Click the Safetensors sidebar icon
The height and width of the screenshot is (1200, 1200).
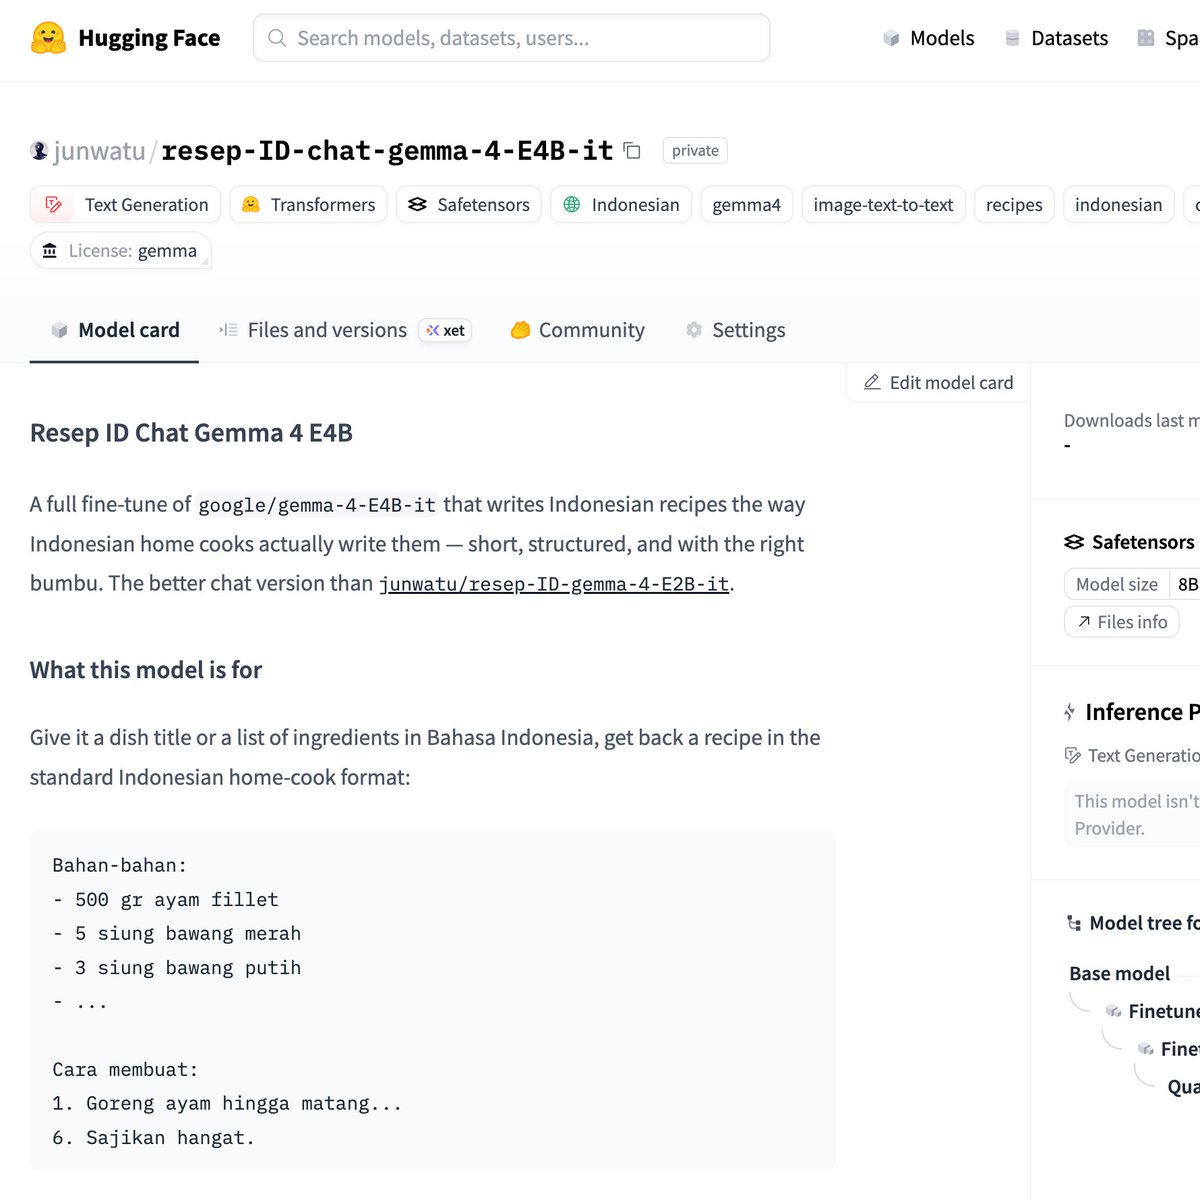[x=1074, y=542]
